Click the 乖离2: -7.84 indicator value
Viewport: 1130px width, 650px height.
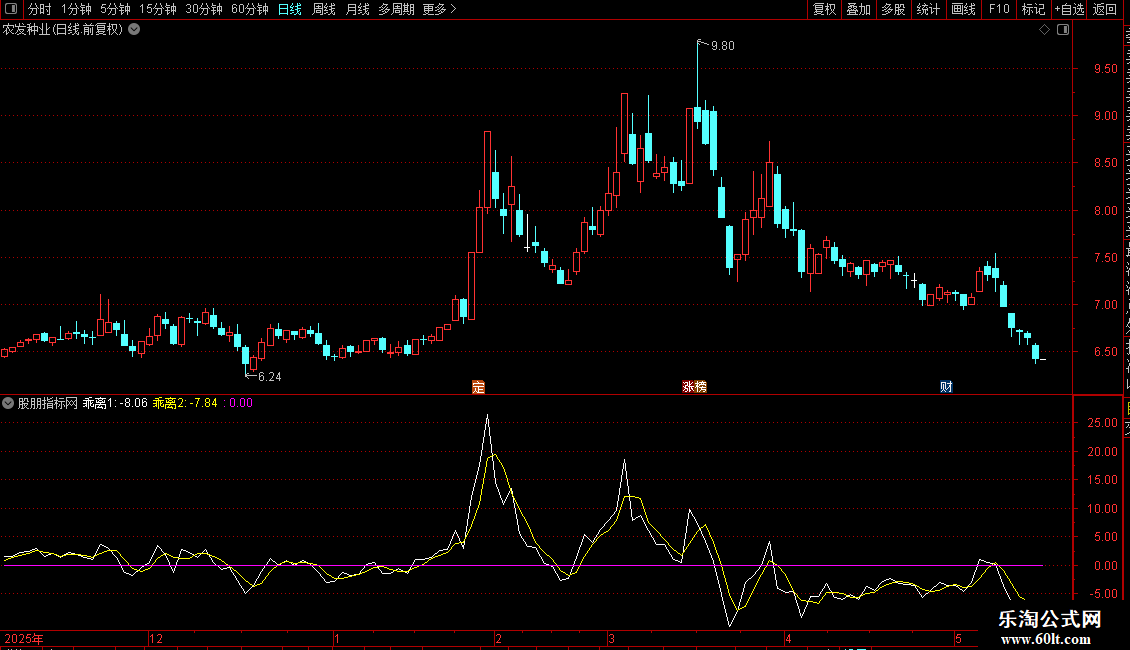(185, 403)
